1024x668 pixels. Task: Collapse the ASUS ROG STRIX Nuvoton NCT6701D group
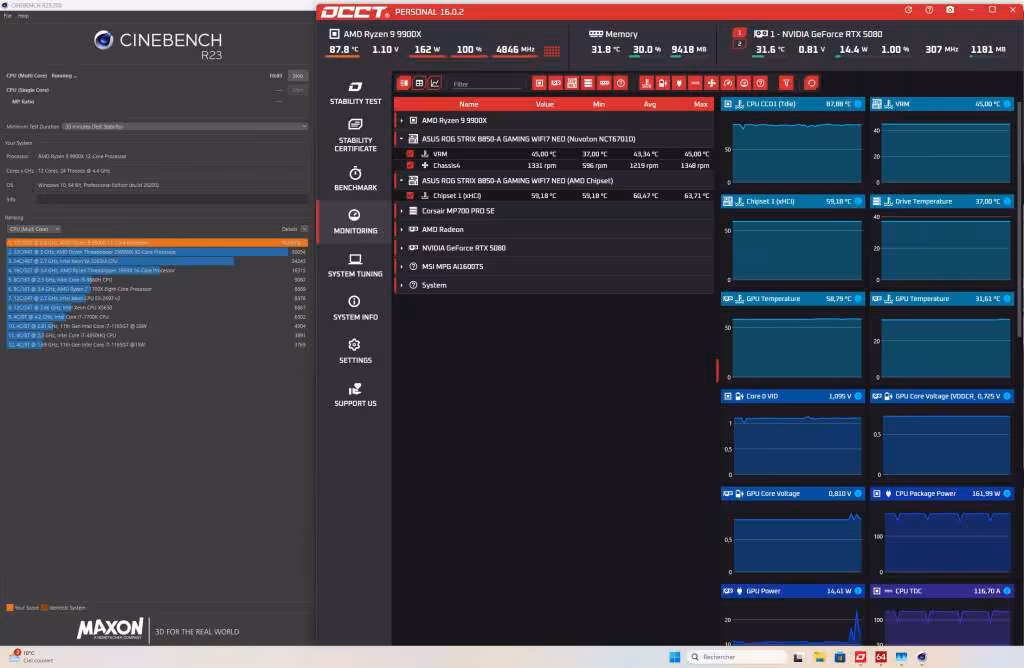coord(402,138)
